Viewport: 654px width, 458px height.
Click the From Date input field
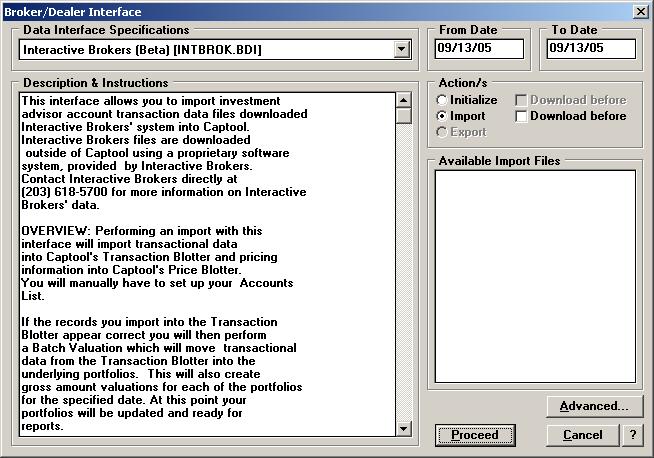click(479, 48)
